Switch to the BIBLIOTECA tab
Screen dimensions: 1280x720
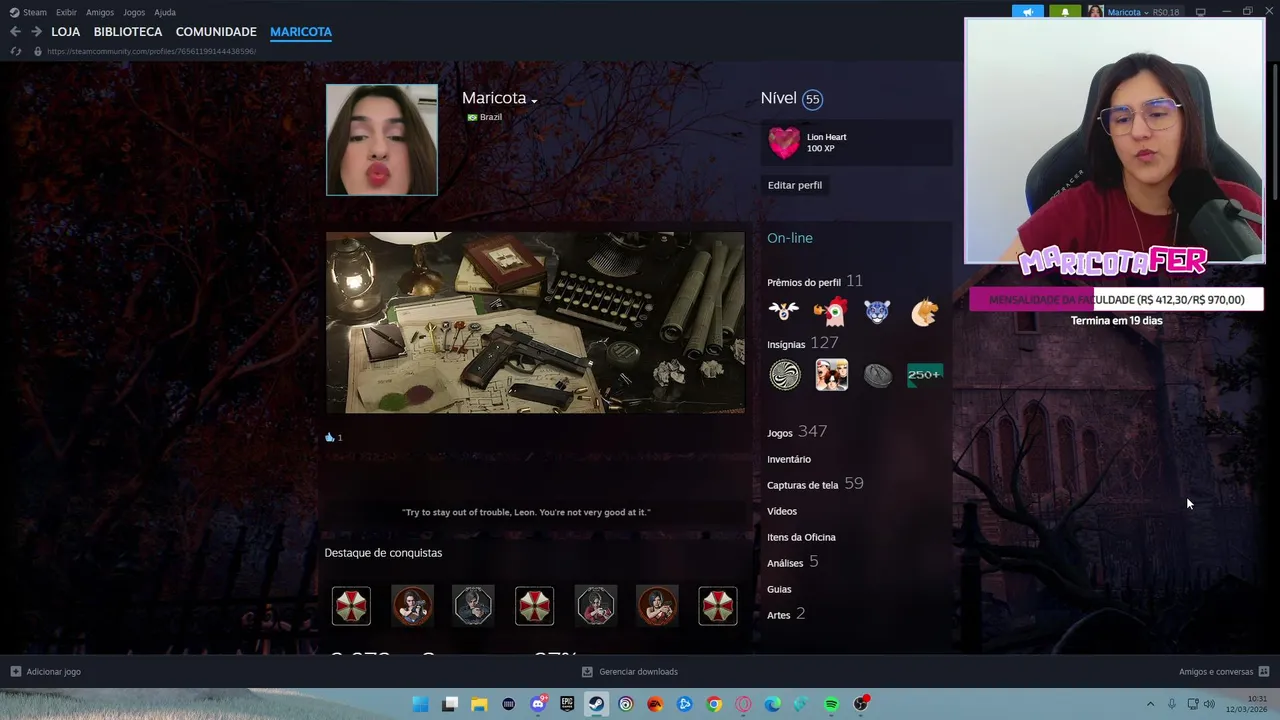128,32
